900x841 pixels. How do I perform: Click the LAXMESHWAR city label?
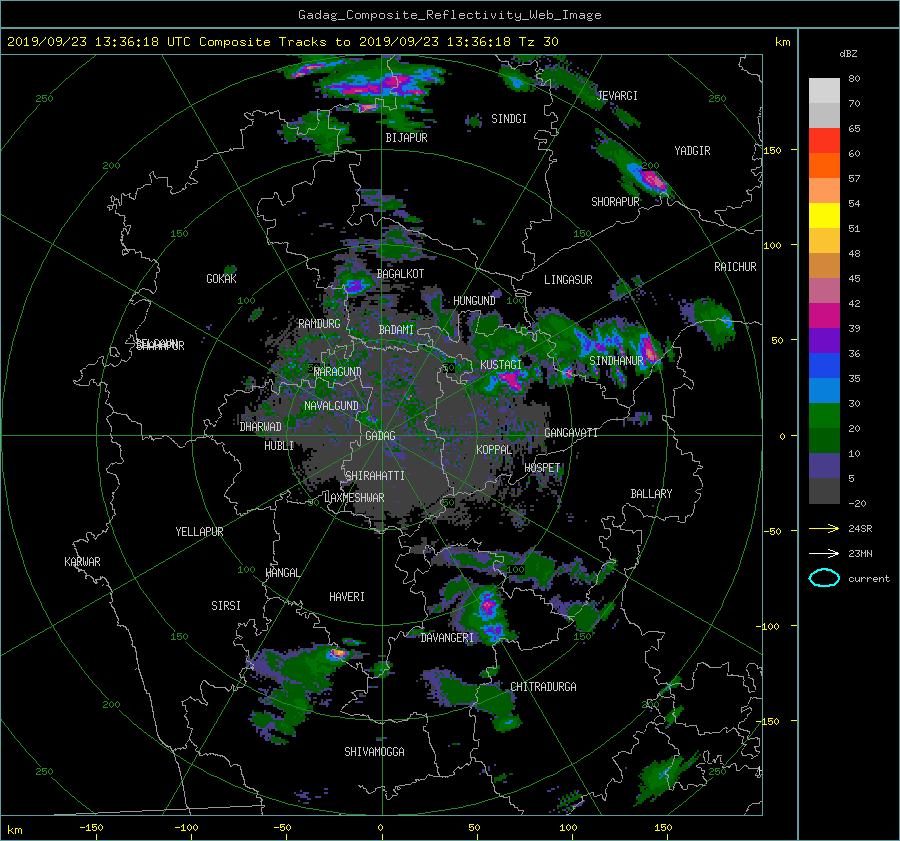pos(354,498)
